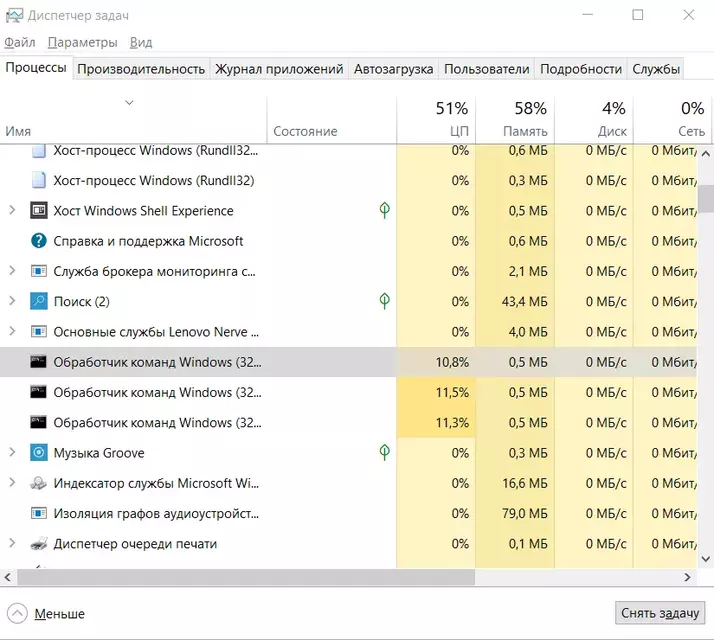This screenshot has height=640, width=714.
Task: Click the Task Manager title bar icon
Action: point(14,15)
